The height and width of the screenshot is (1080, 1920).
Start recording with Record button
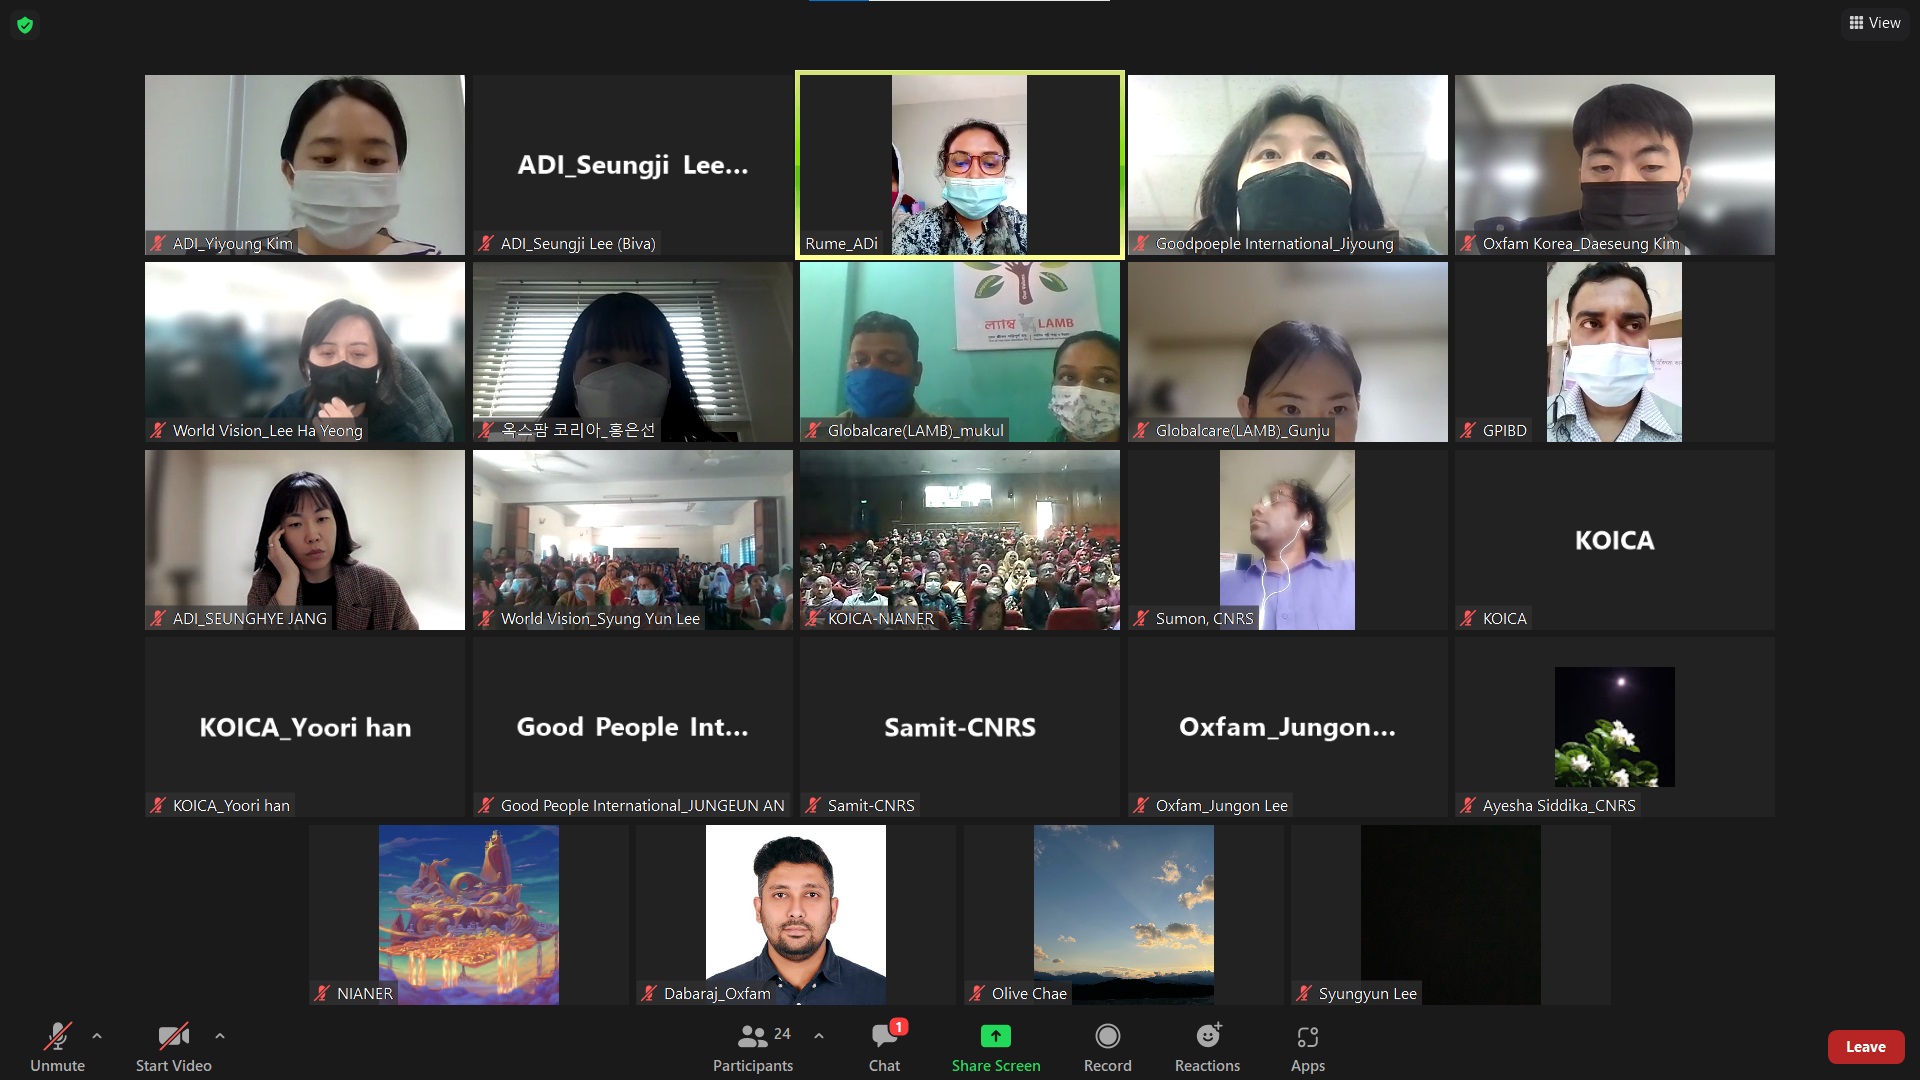[1107, 1046]
